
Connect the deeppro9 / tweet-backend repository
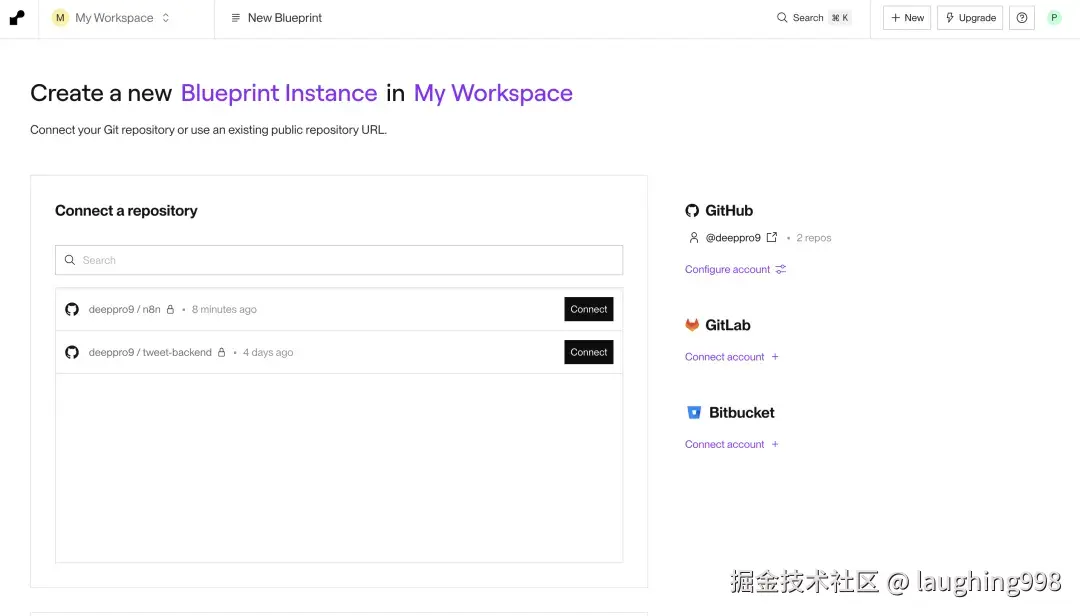click(x=588, y=352)
